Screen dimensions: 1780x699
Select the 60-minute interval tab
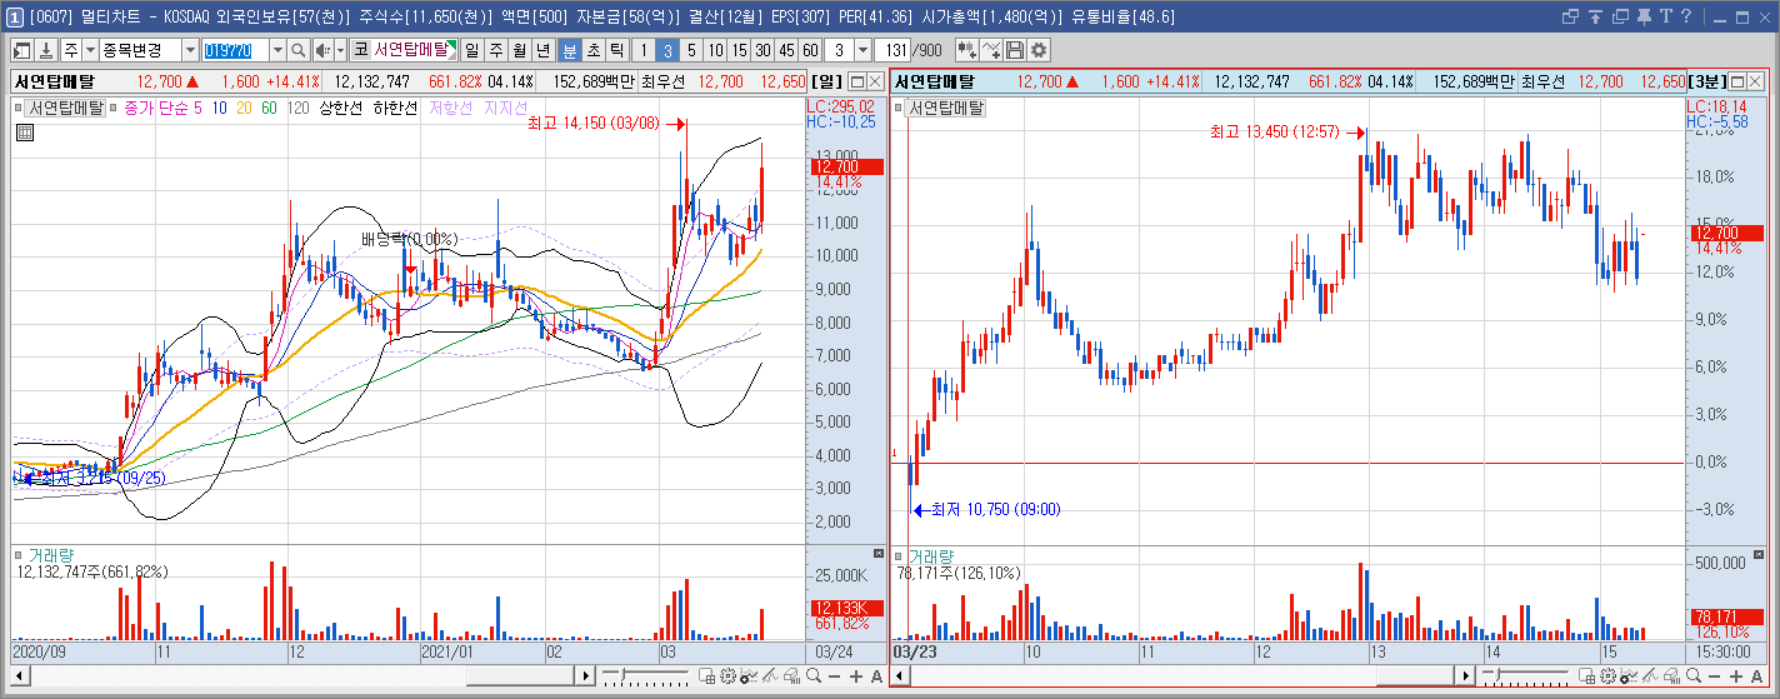coord(811,50)
